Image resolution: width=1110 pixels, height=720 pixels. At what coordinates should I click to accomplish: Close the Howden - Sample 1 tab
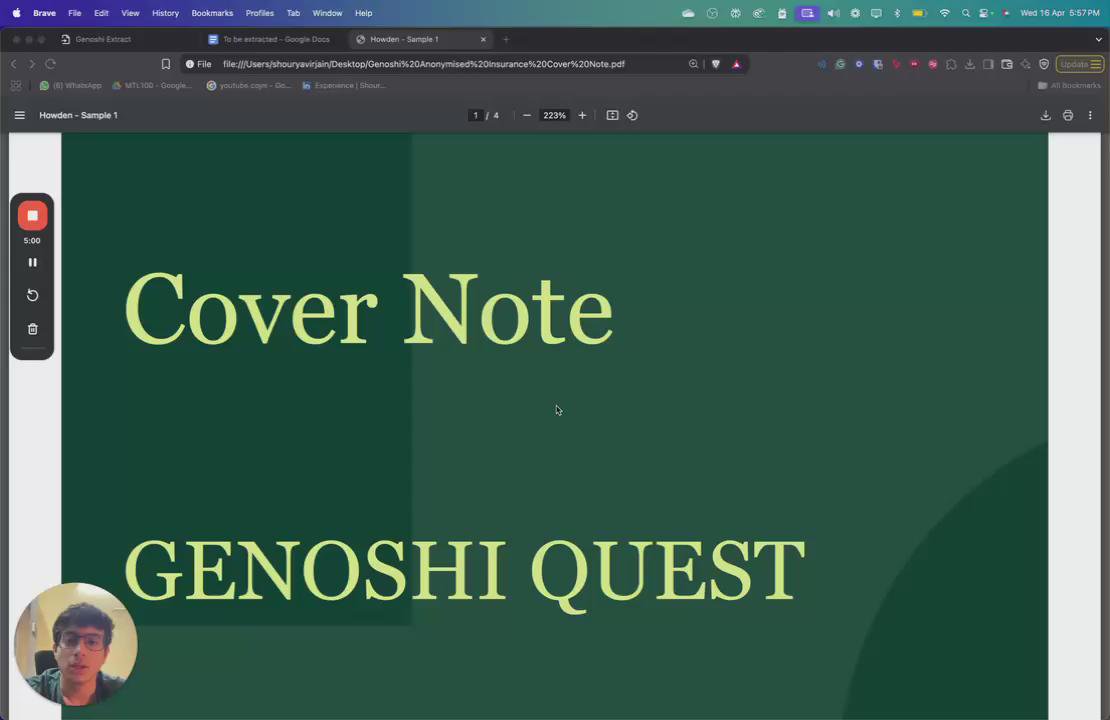(484, 40)
